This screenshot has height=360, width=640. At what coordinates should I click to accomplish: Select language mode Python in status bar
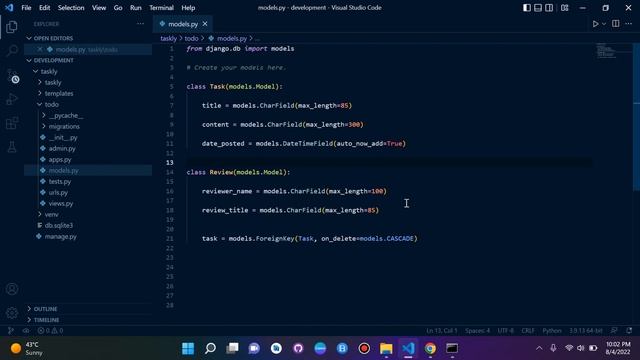[552, 331]
